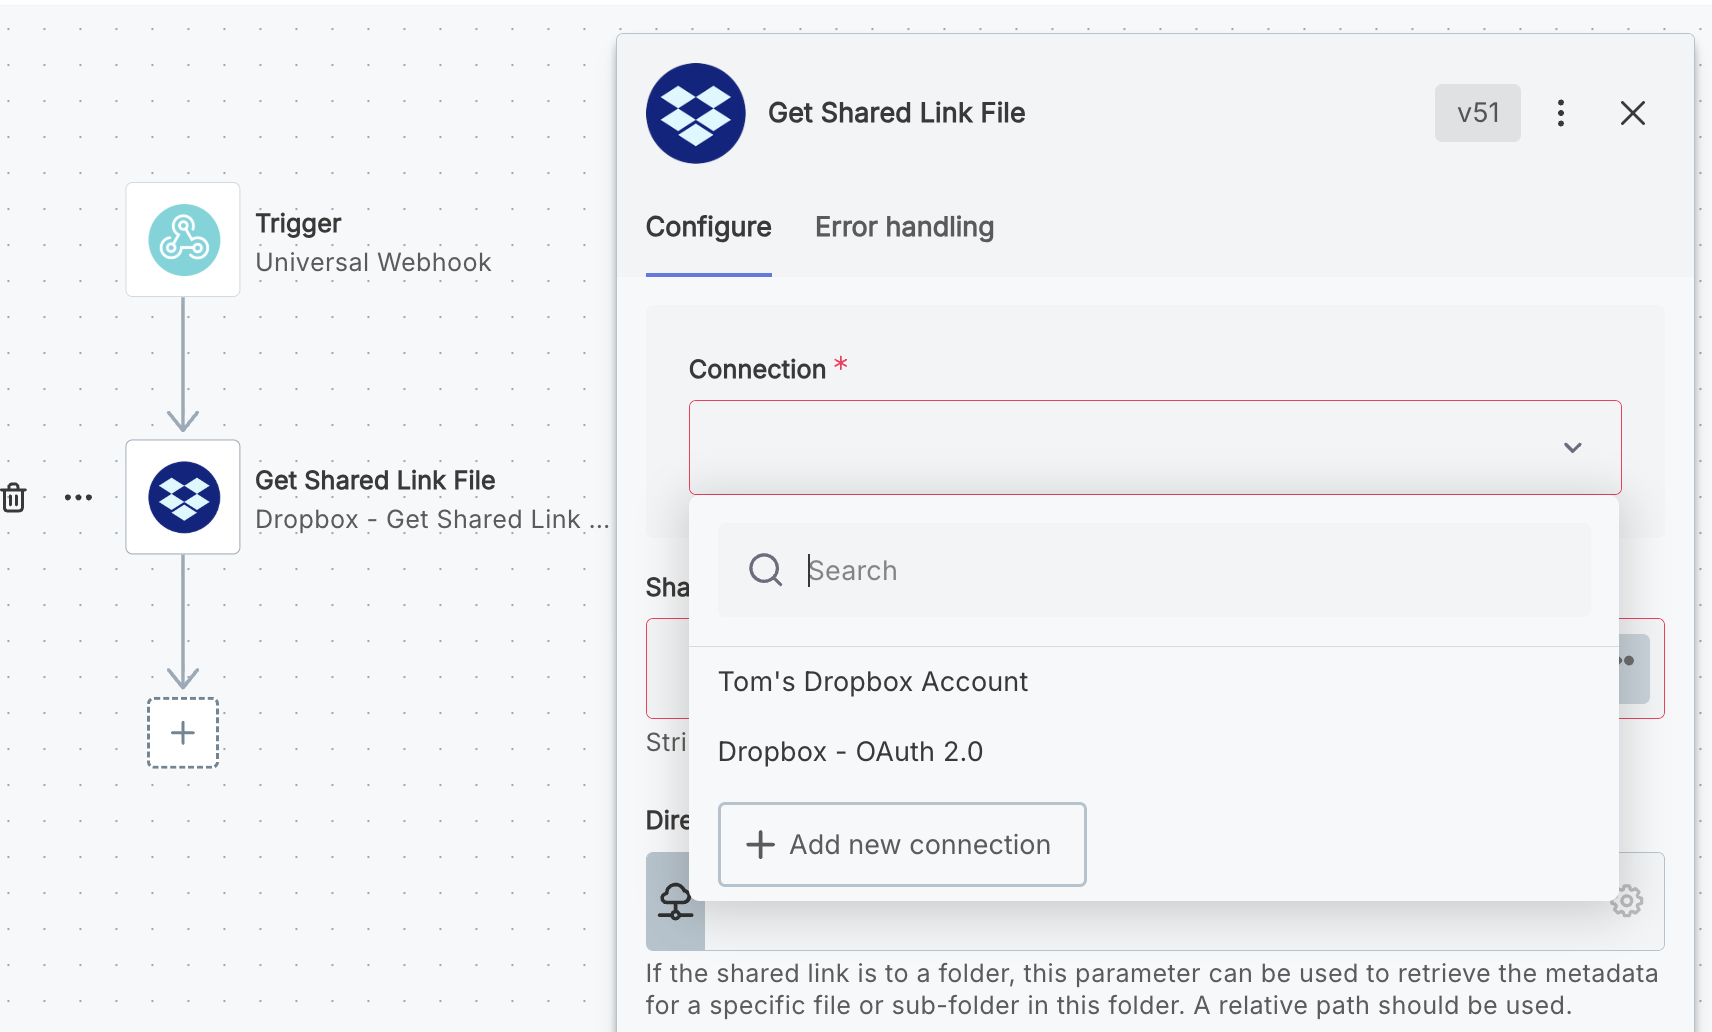Image resolution: width=1712 pixels, height=1032 pixels.
Task: Open the ellipsis options next to the step
Action: click(x=79, y=497)
